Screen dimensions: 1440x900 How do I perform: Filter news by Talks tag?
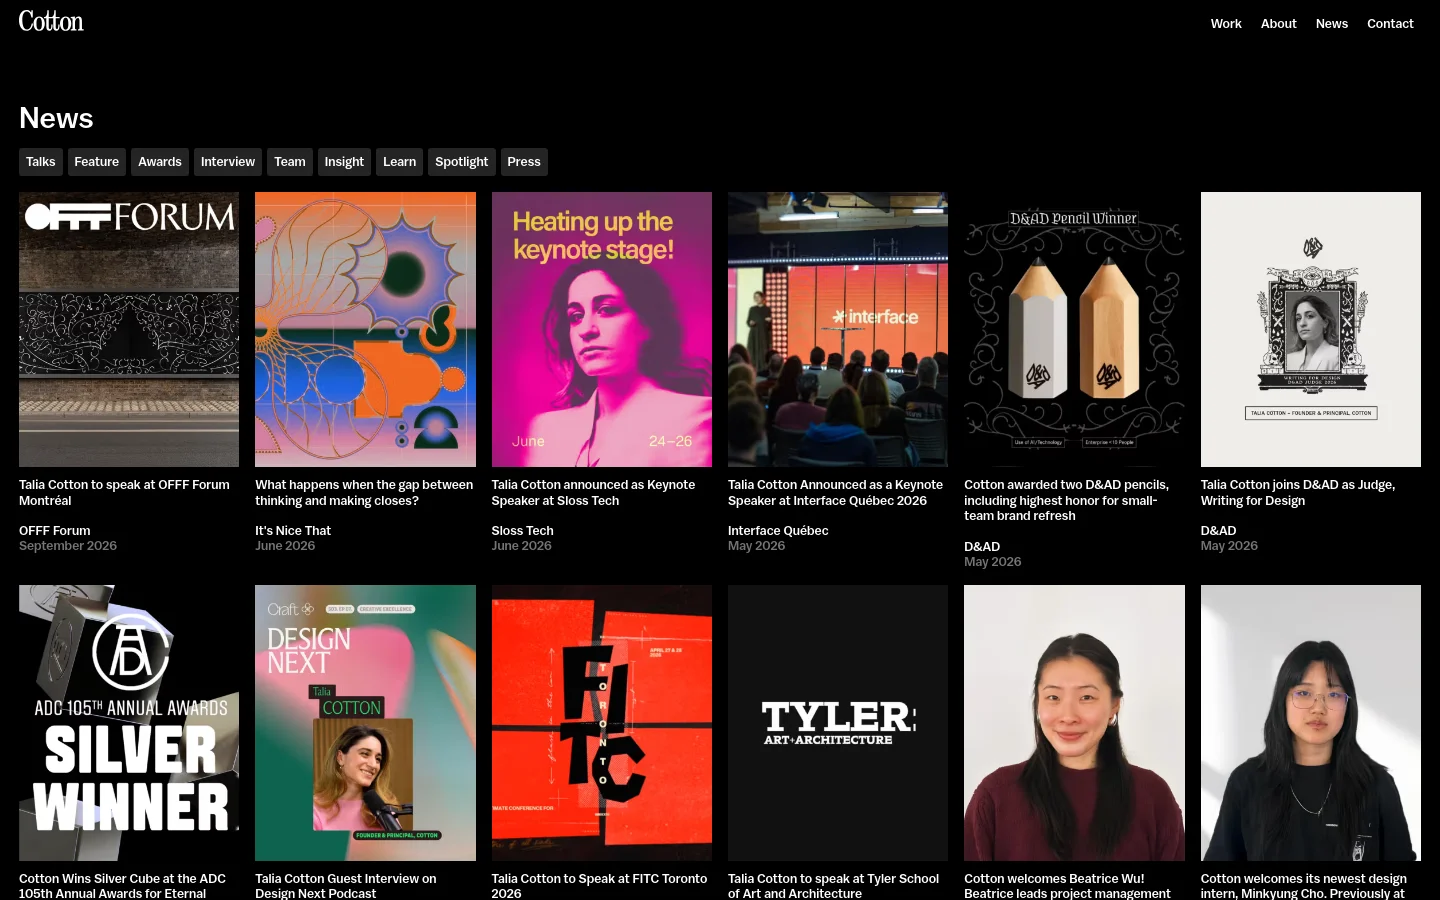pos(41,162)
